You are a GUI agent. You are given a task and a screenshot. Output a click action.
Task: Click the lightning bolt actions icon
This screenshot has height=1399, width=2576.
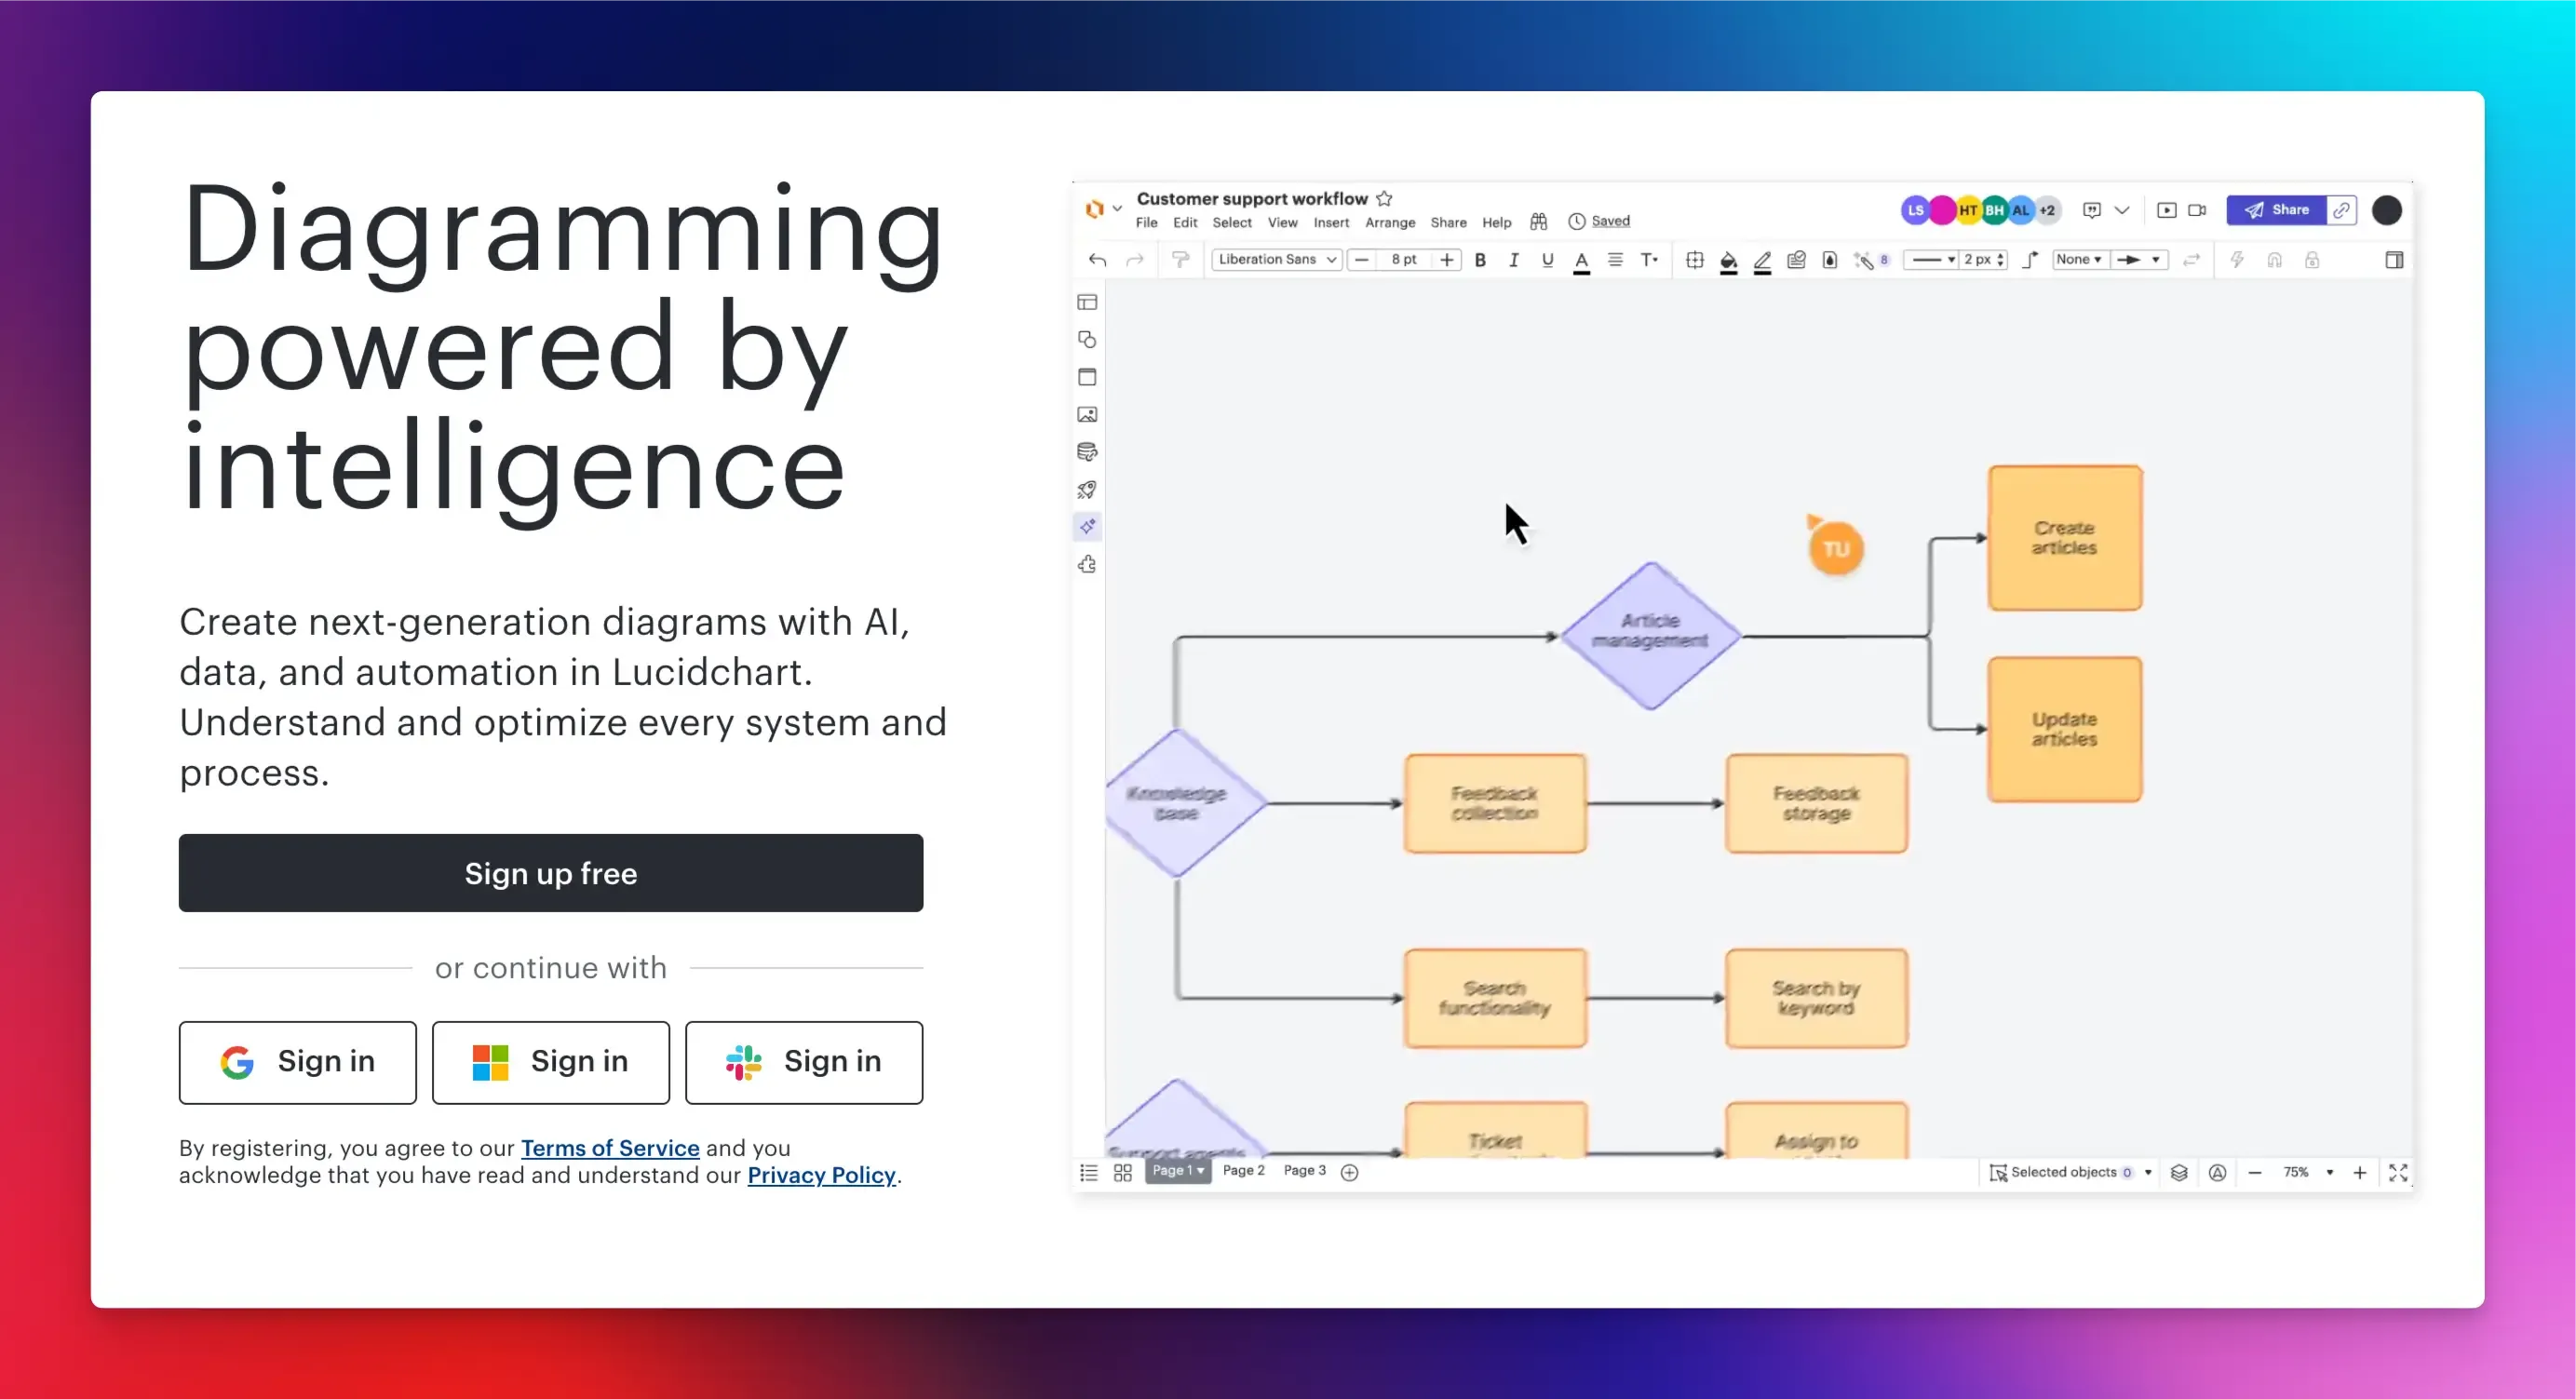tap(2237, 260)
